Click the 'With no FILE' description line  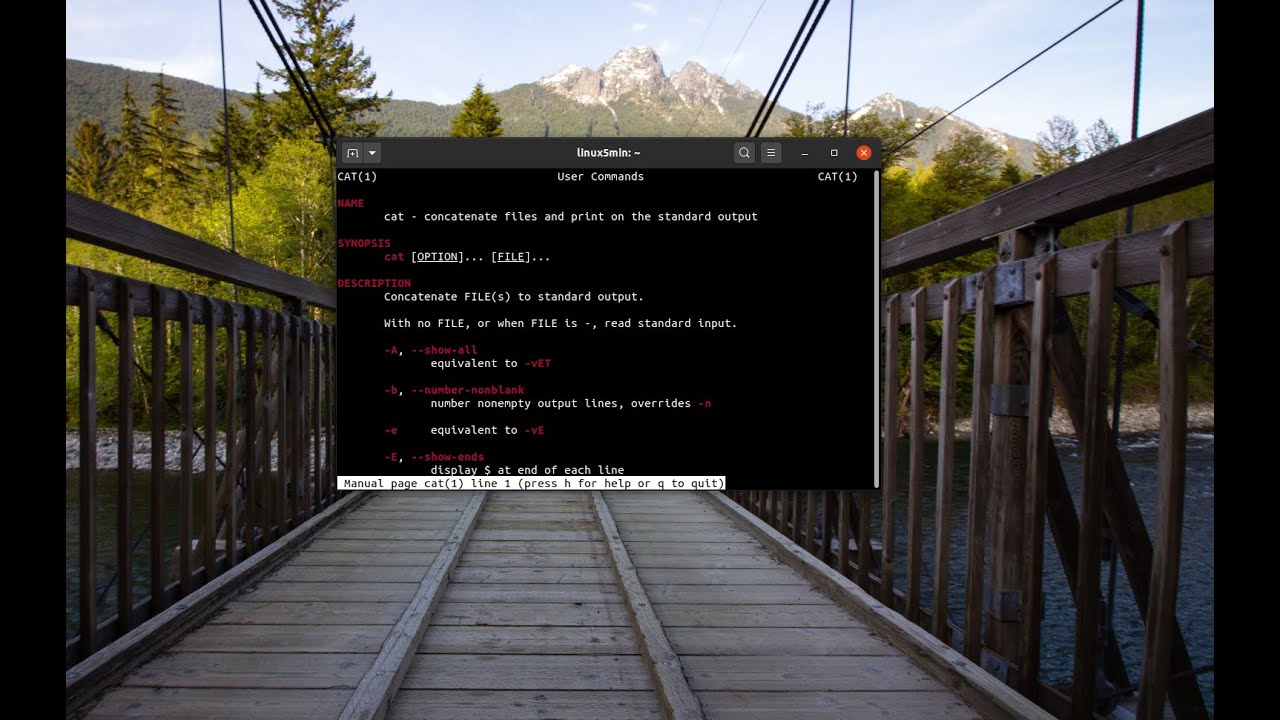[x=561, y=324]
